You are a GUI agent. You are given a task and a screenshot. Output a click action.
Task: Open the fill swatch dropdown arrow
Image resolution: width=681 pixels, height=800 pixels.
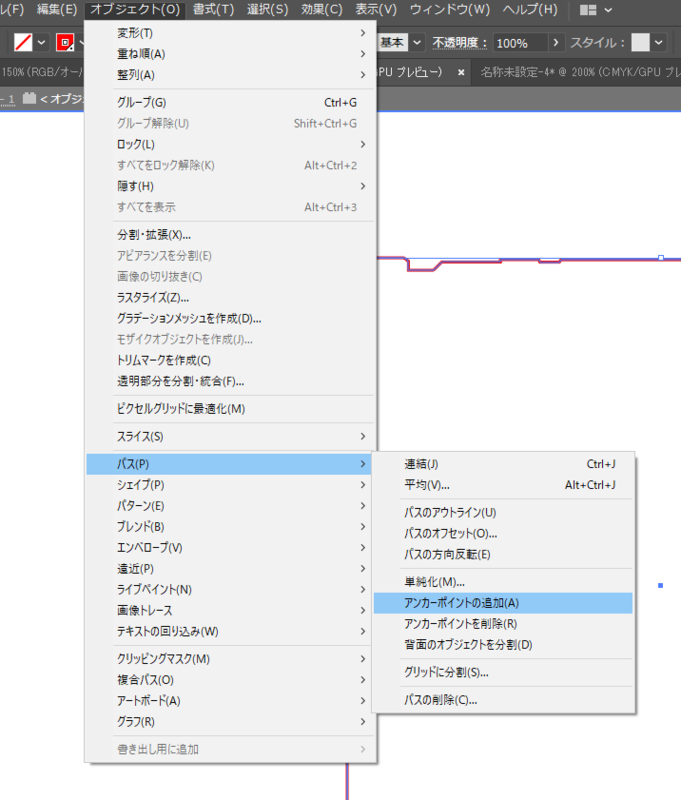click(42, 42)
